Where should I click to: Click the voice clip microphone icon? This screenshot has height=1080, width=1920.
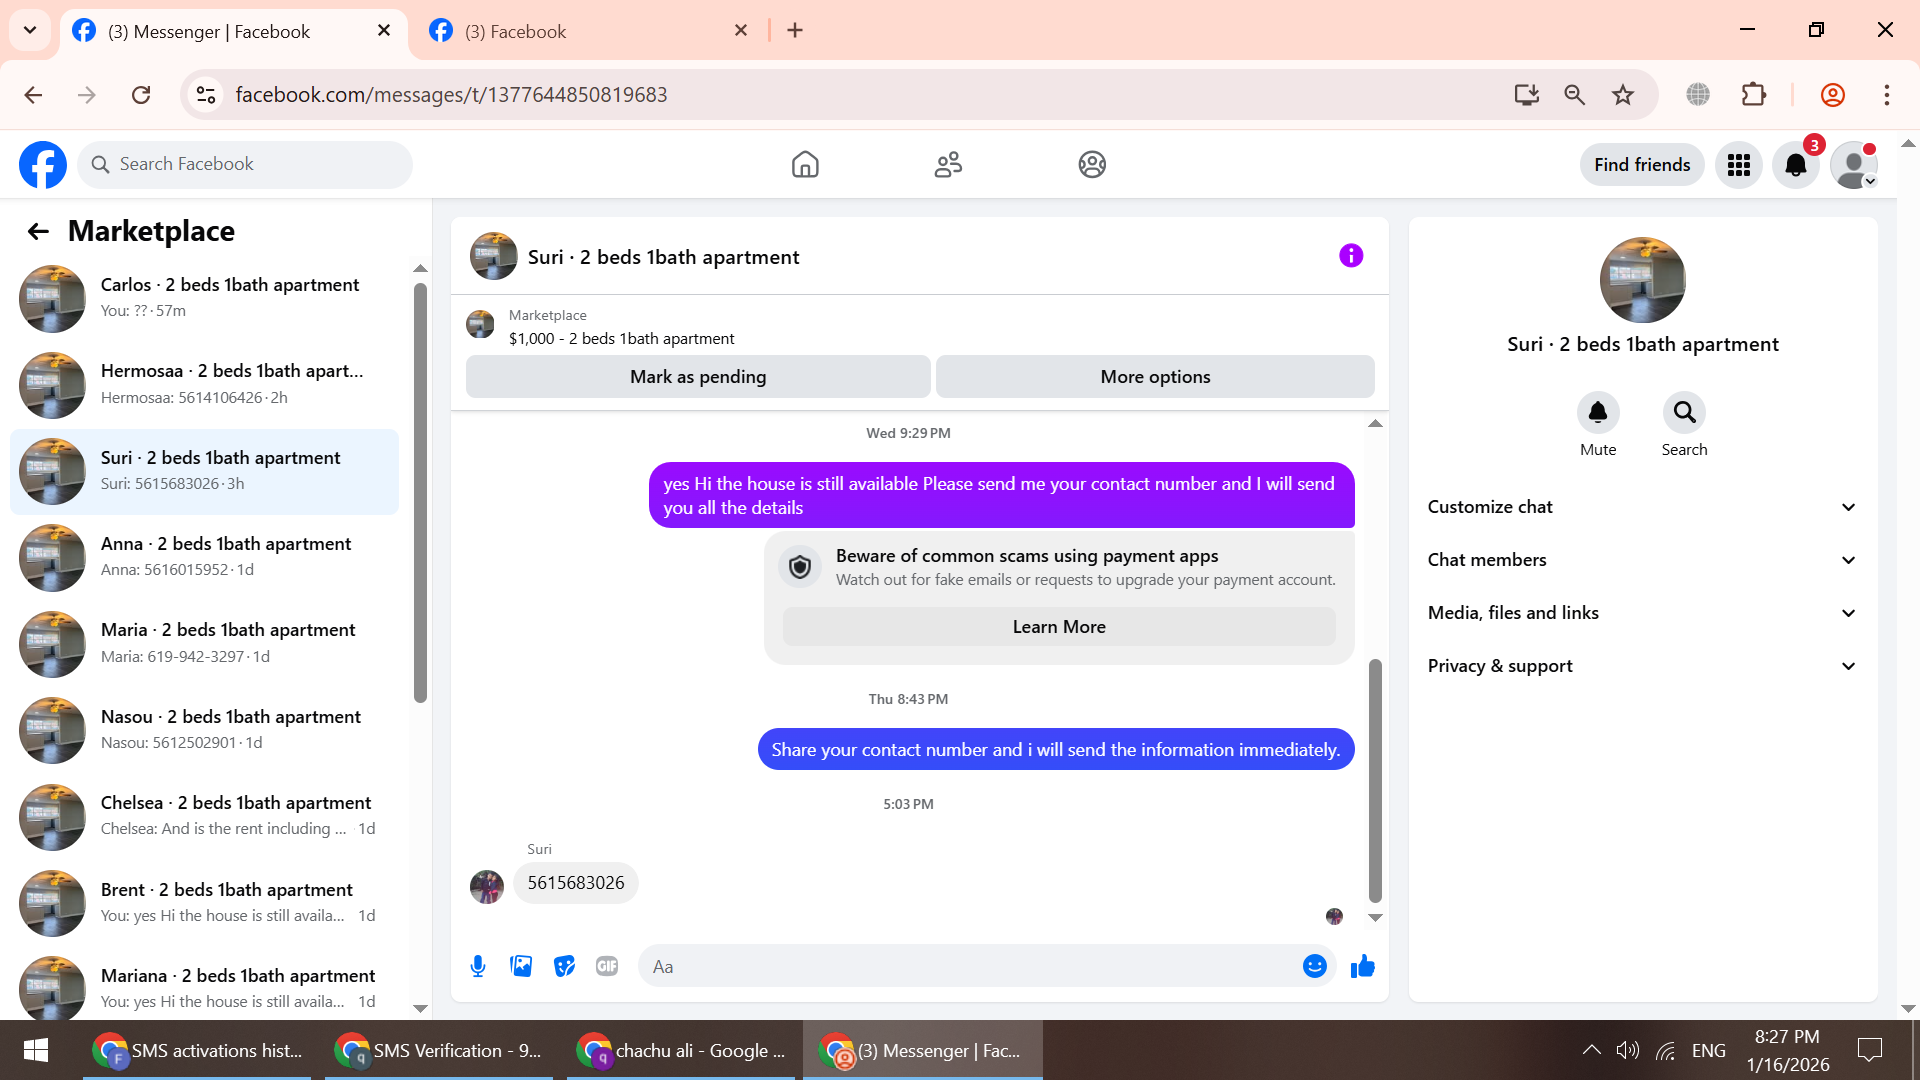pos(478,966)
